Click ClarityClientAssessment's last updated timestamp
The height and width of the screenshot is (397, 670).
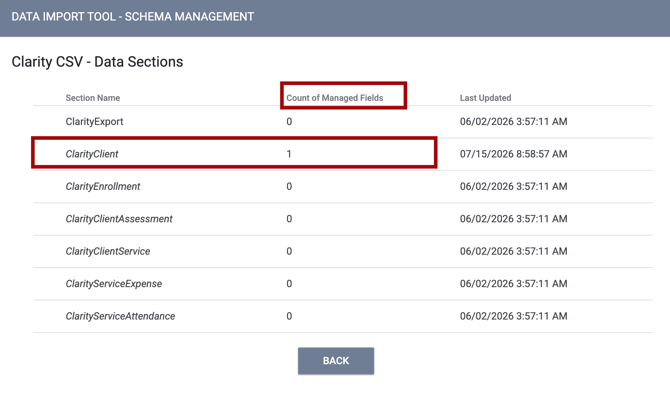pyautogui.click(x=514, y=219)
